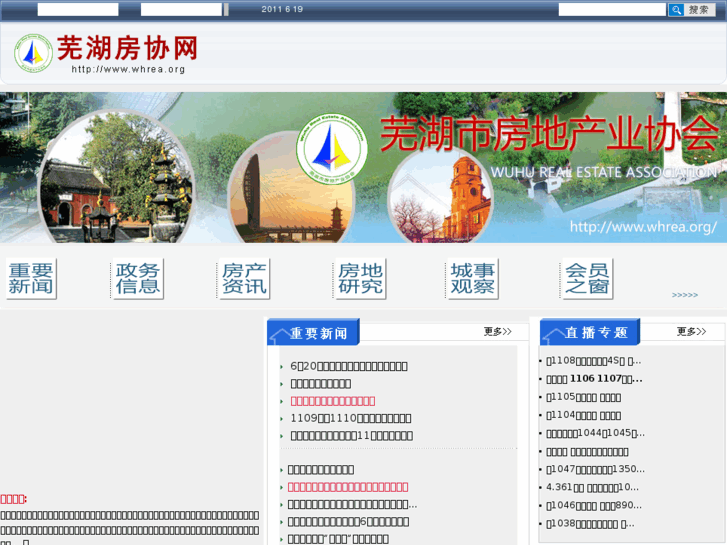Open live topic item mentioning 1104
Viewport: 727px width, 545px height.
pos(583,416)
